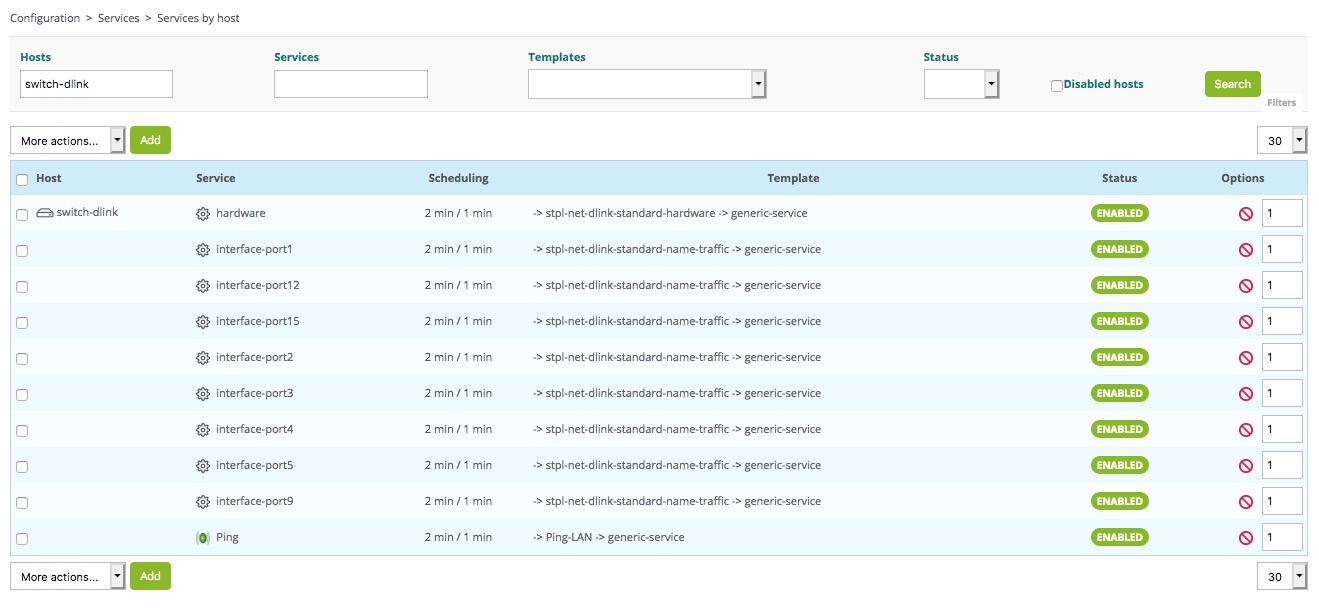Click the Ping service green icon
The image size is (1319, 612).
[x=203, y=538]
